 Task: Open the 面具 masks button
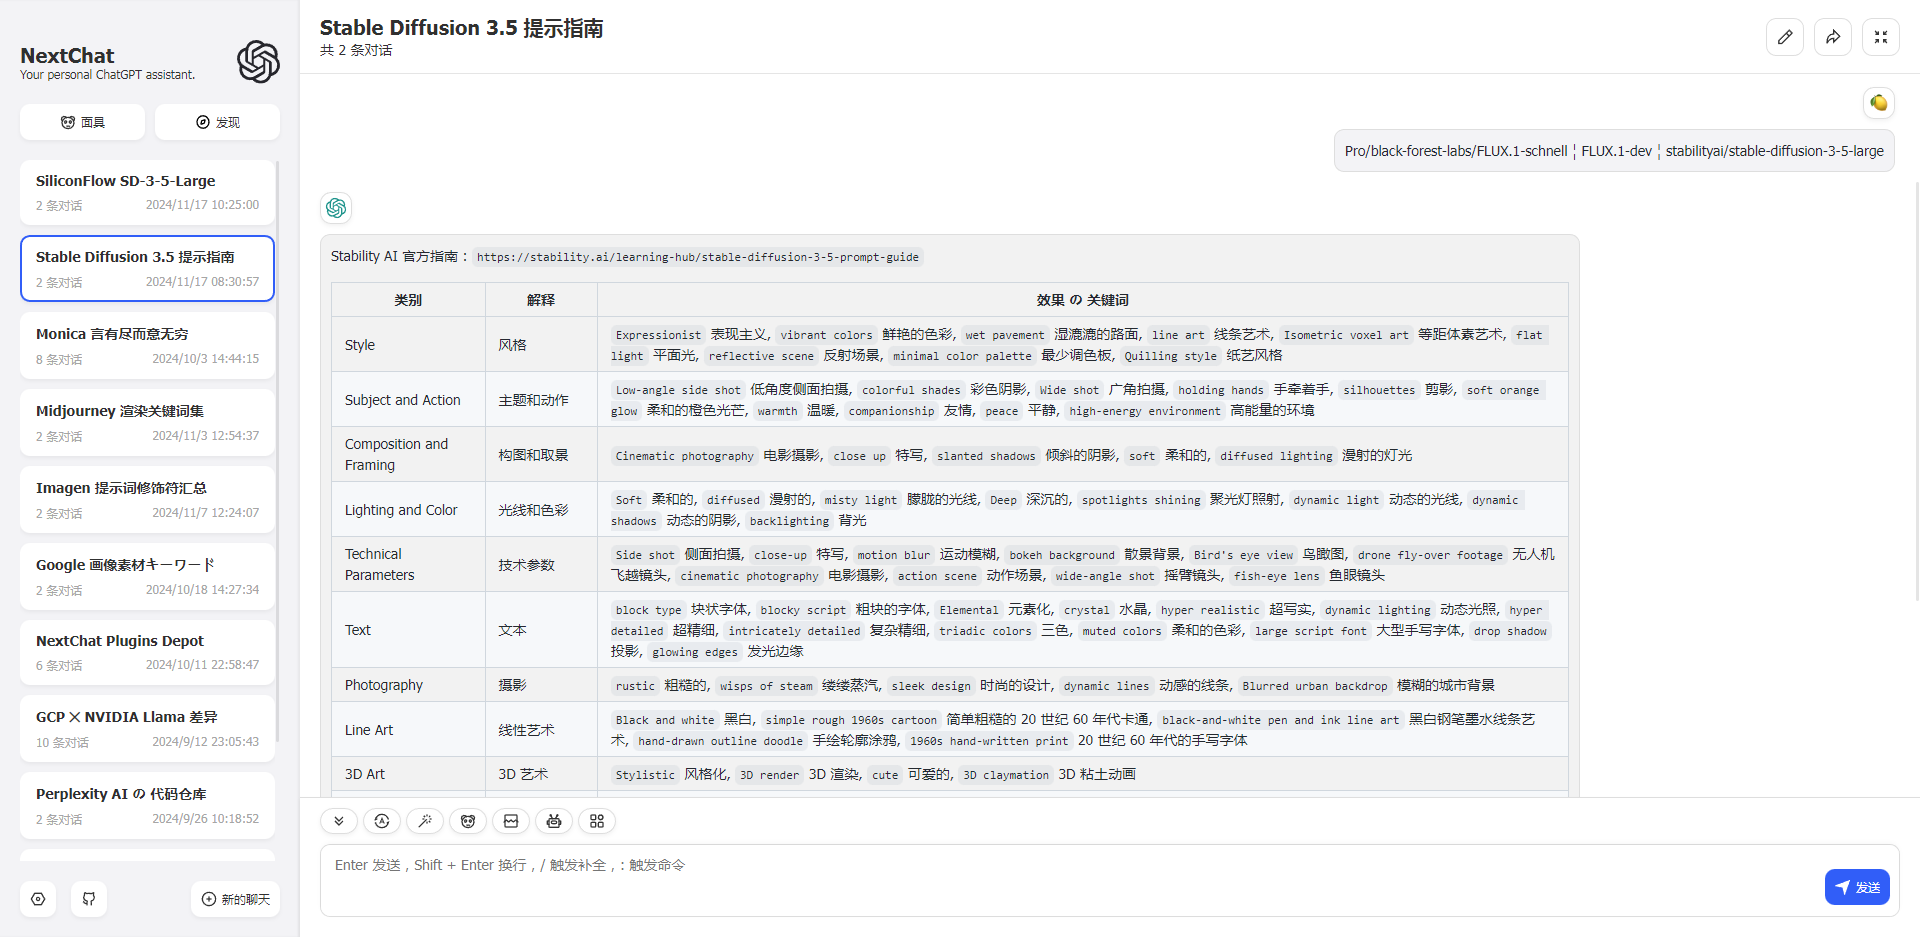click(x=82, y=122)
